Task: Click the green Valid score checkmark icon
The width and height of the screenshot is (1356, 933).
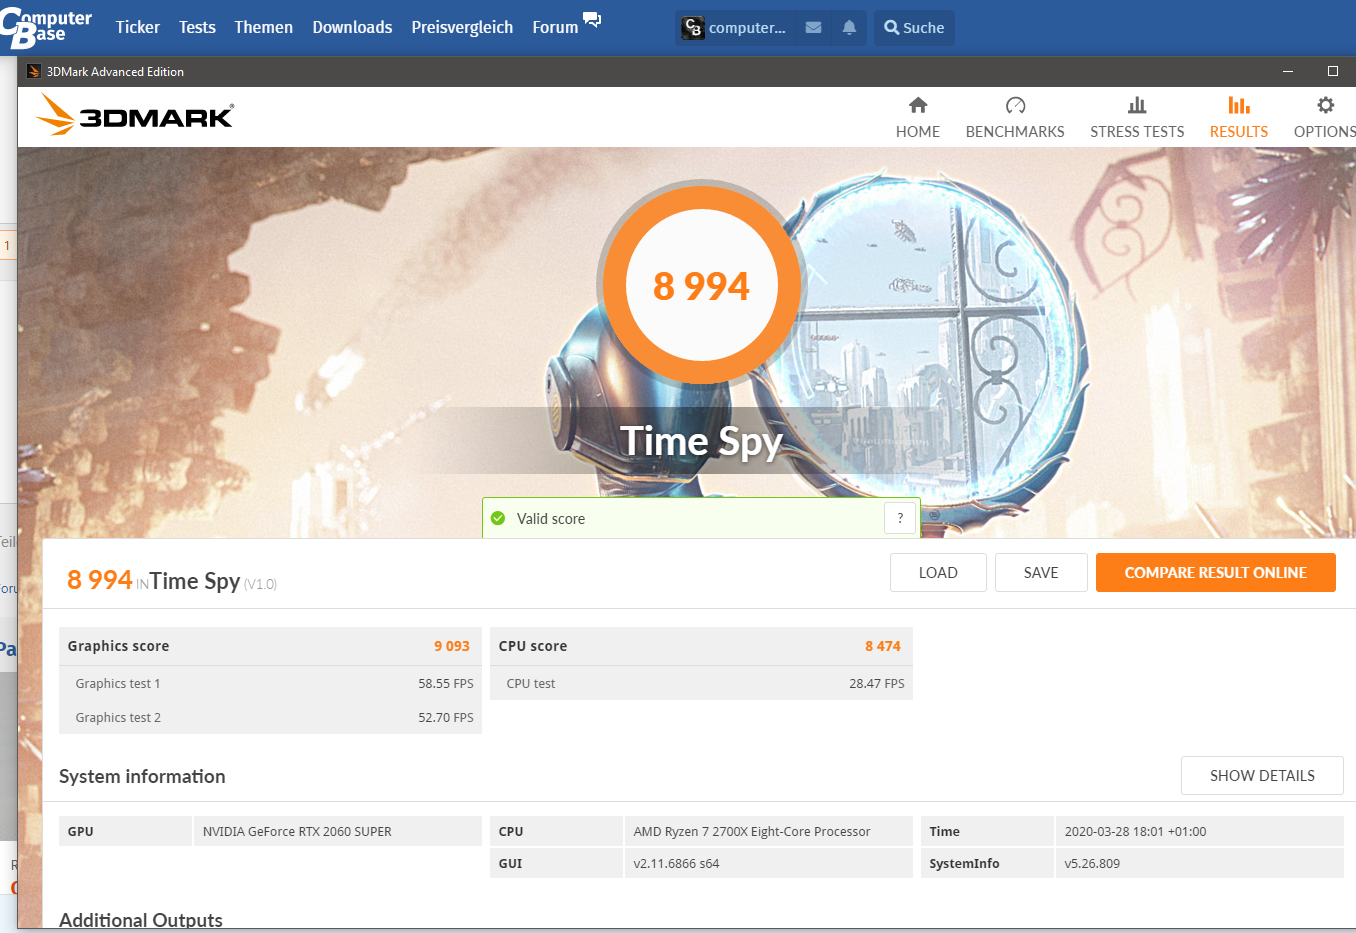Action: (498, 518)
